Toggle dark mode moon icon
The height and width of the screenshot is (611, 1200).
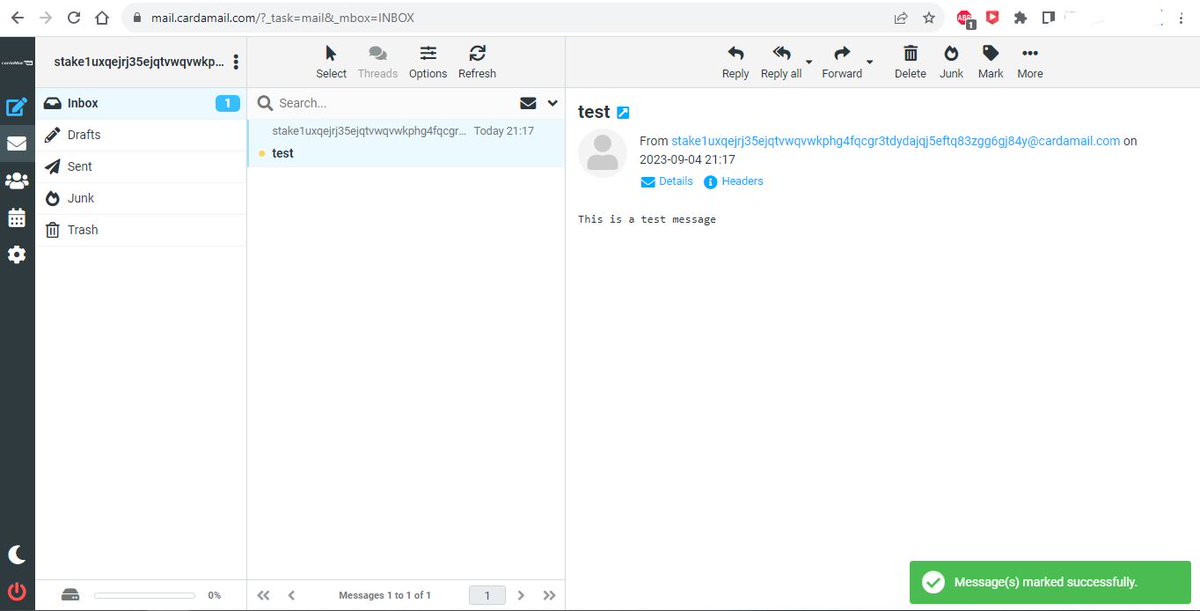click(x=17, y=555)
